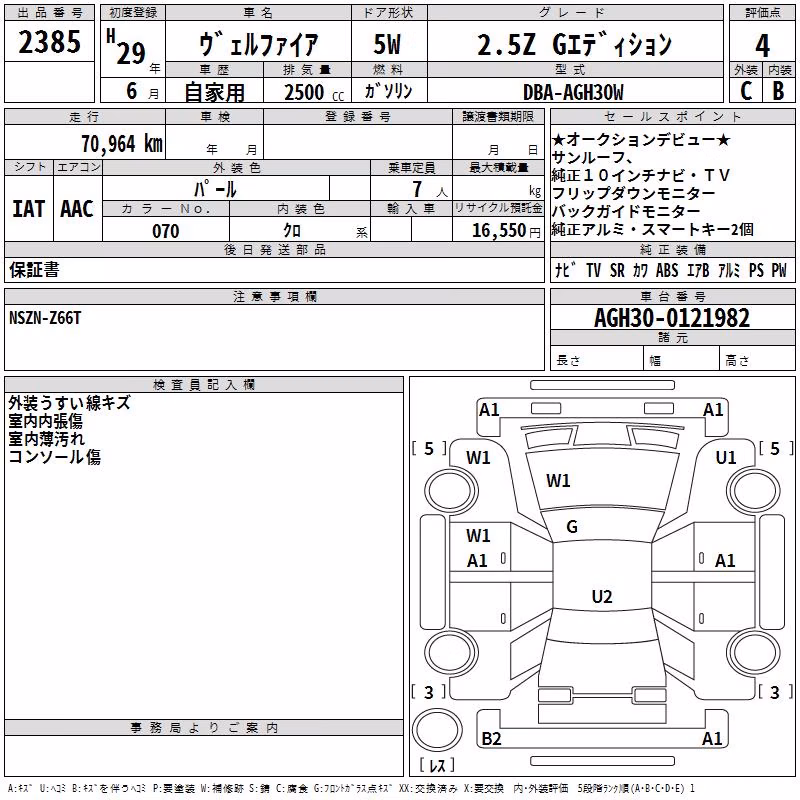Click the seating capacity 7人
The height and width of the screenshot is (800, 800).
[x=430, y=189]
